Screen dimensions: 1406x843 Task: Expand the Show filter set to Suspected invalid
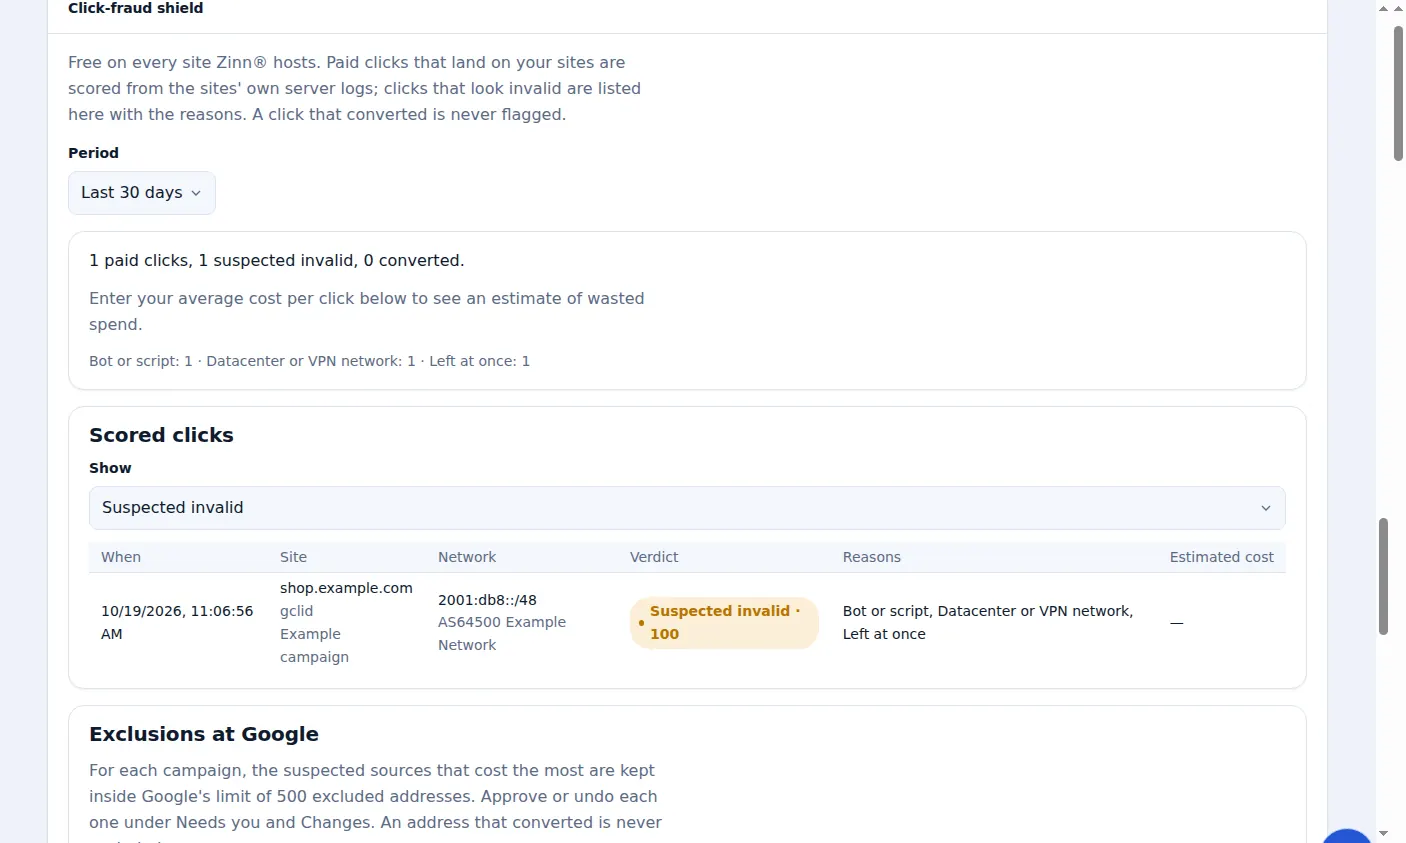click(687, 508)
